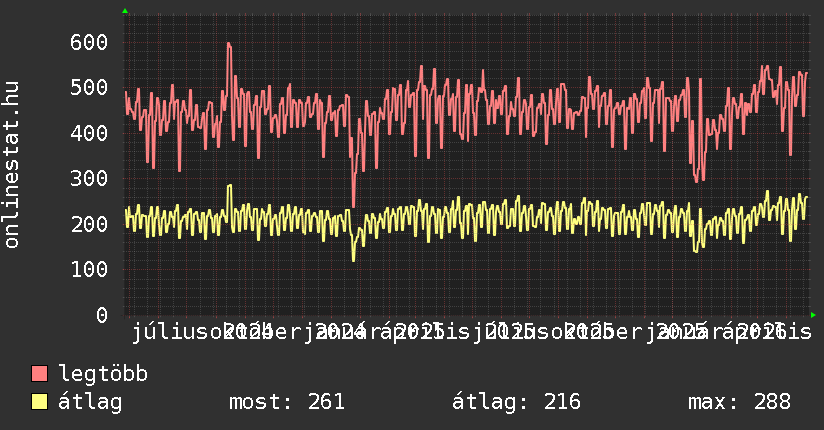Click the 300 y-axis label

[x=88, y=178]
